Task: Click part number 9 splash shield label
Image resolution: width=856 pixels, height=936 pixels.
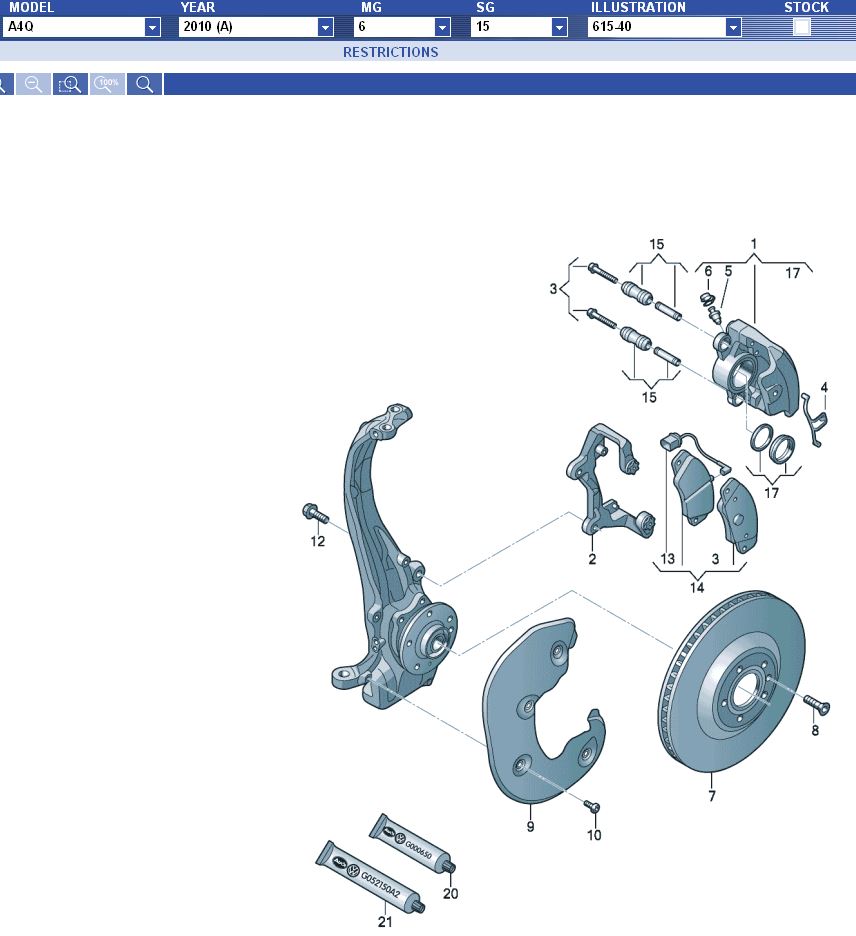Action: (530, 826)
